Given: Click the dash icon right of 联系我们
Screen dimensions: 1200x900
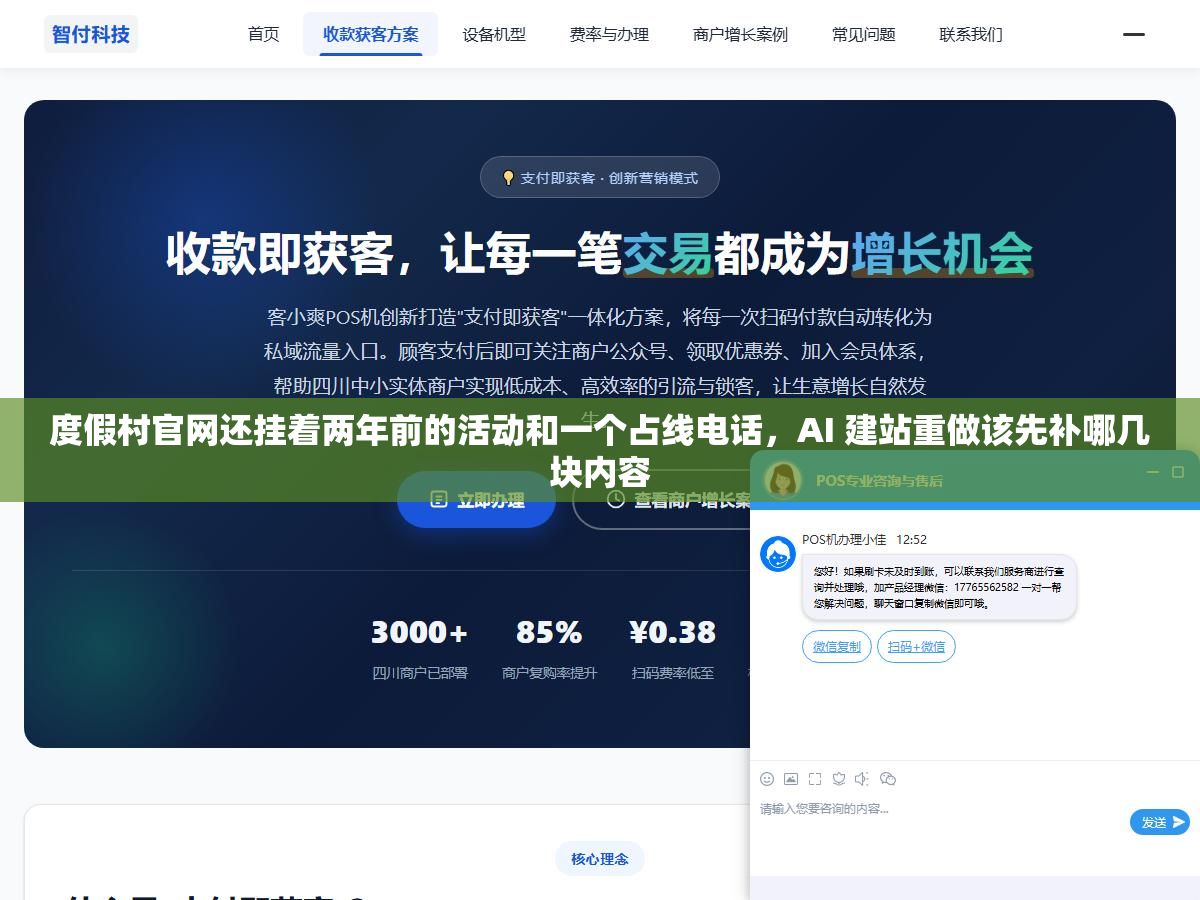Looking at the screenshot, I should (x=1134, y=34).
